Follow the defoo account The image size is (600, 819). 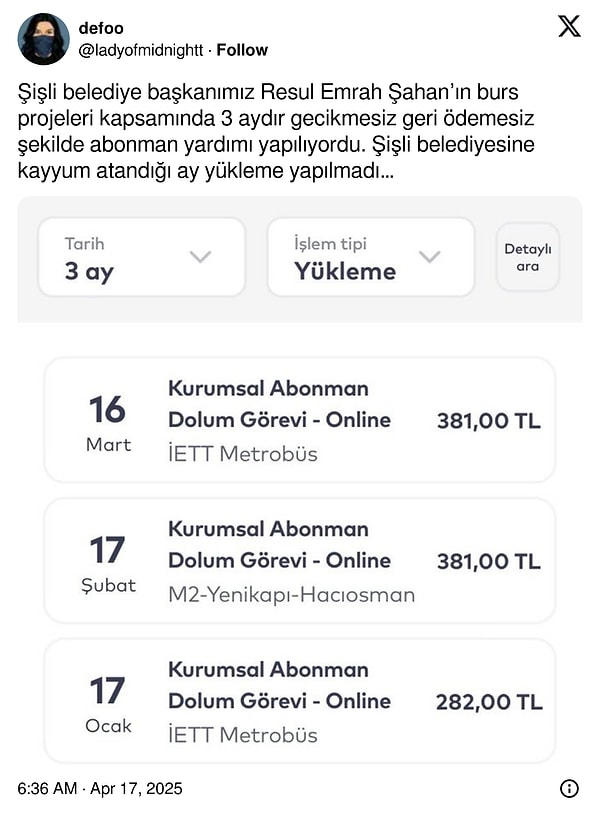pos(242,50)
